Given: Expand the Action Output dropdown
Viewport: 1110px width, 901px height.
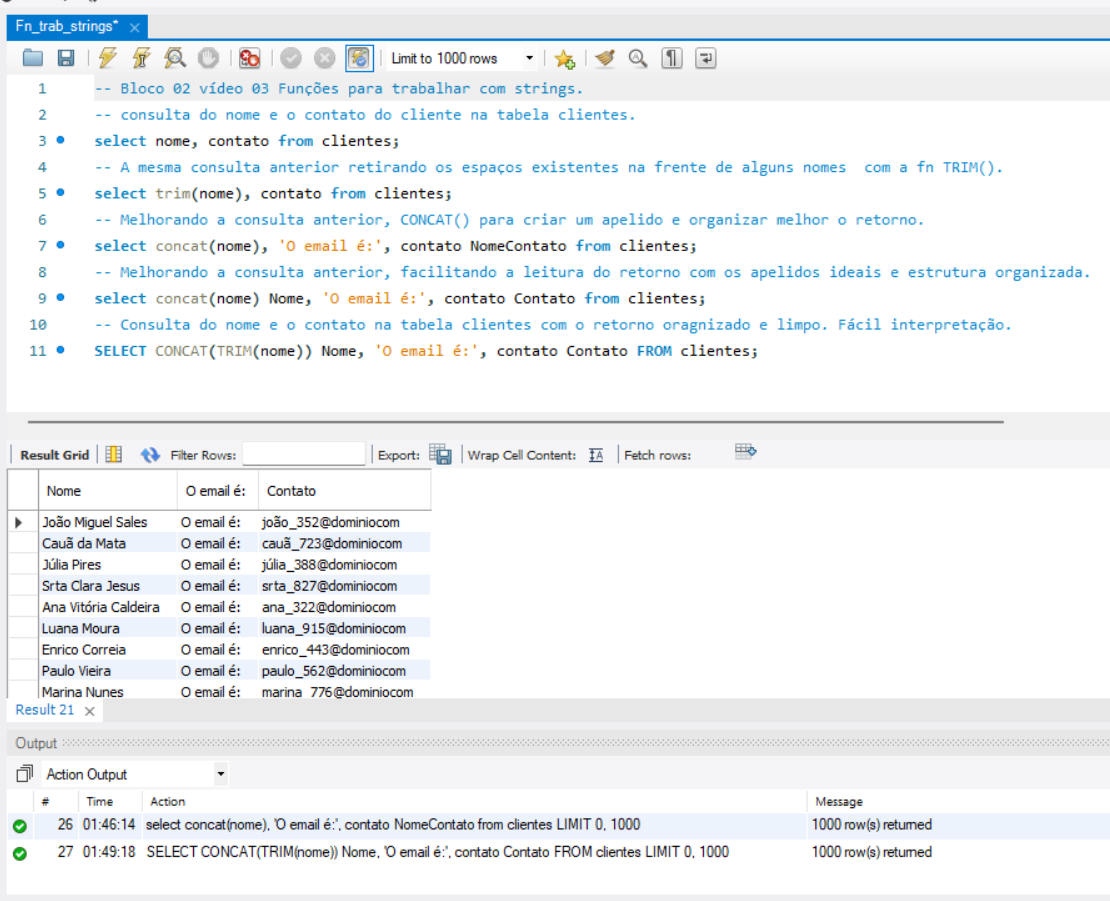Looking at the screenshot, I should 221,774.
